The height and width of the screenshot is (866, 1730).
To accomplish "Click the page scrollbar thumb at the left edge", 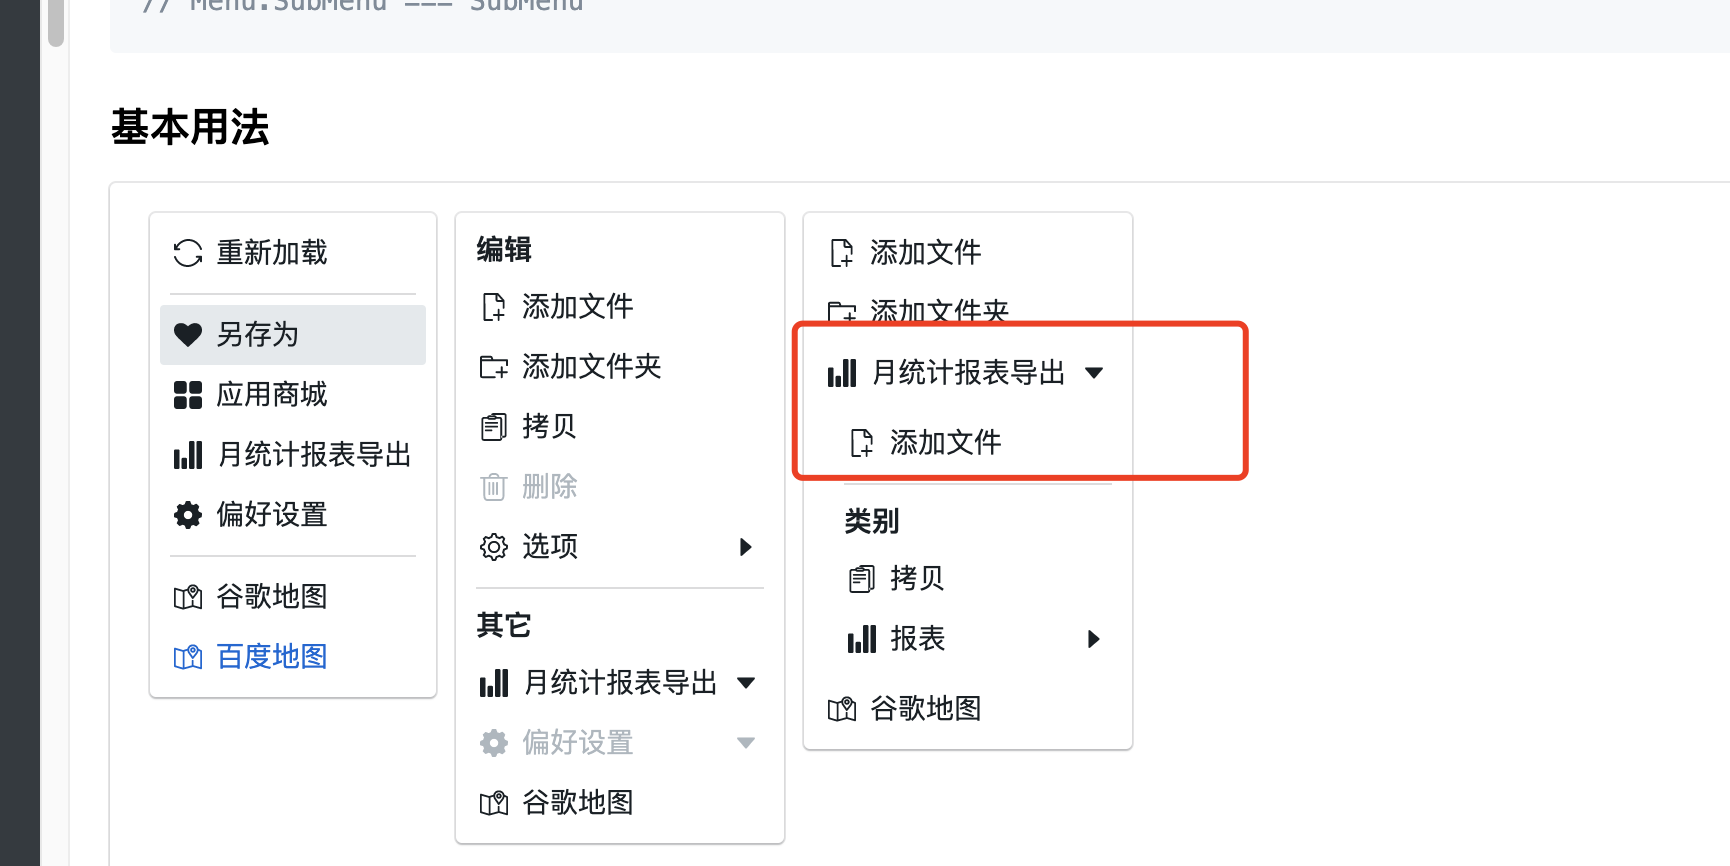I will click(56, 23).
